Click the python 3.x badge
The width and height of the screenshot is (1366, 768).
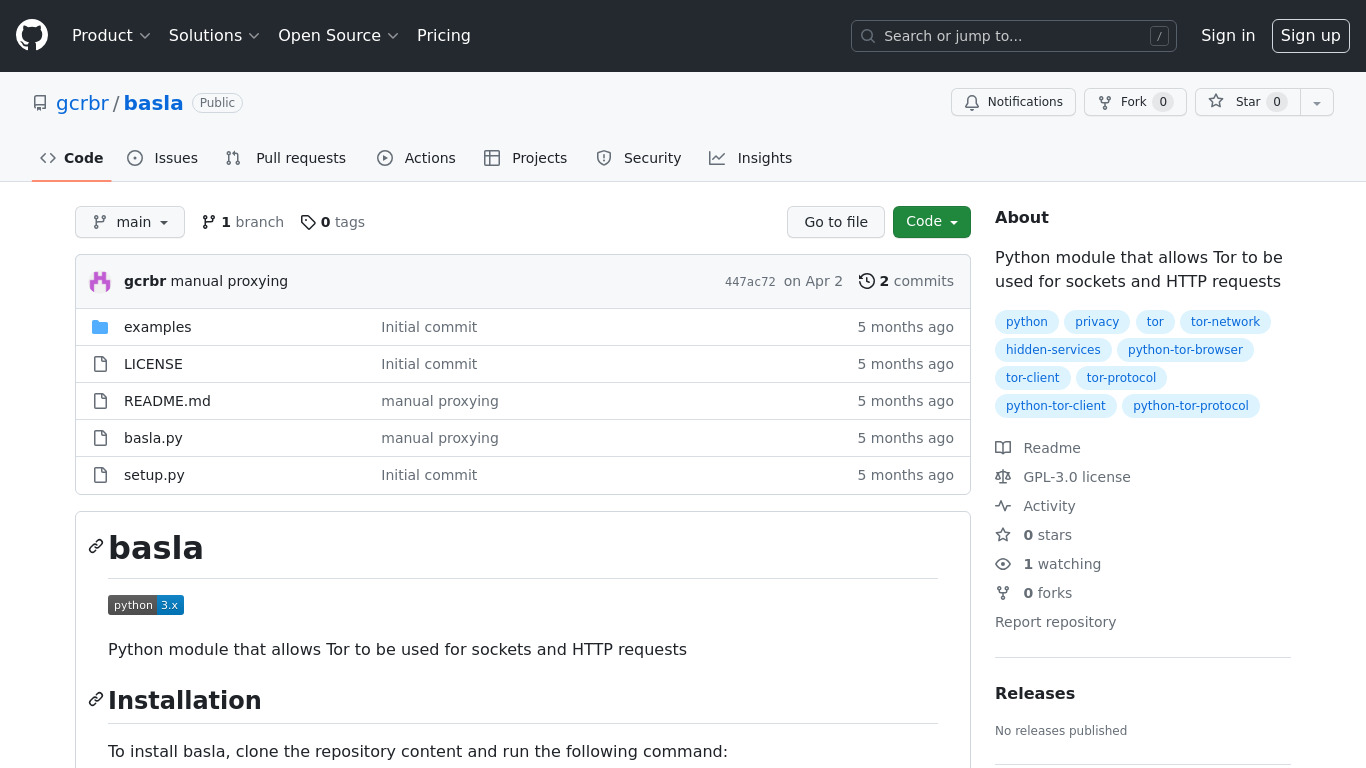pos(146,605)
